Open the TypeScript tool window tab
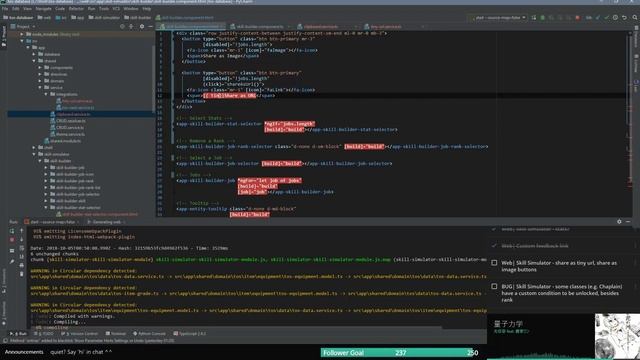Image resolution: width=640 pixels, height=360 pixels. (189, 333)
